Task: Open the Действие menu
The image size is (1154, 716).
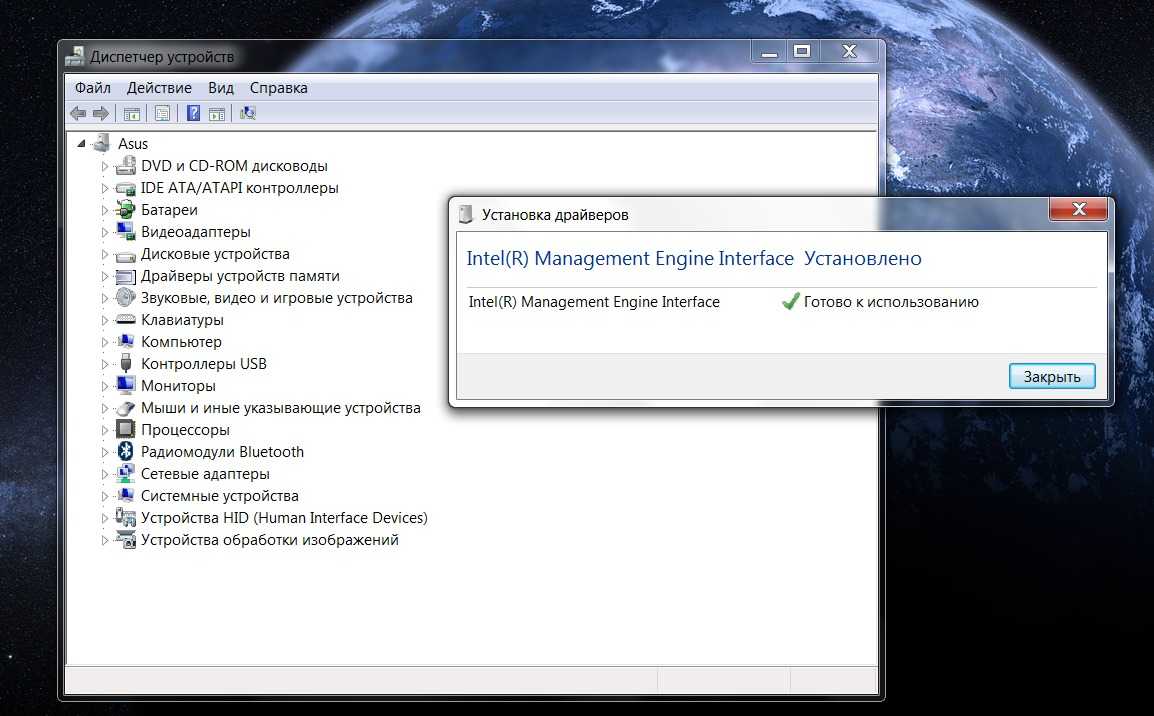Action: coord(159,88)
